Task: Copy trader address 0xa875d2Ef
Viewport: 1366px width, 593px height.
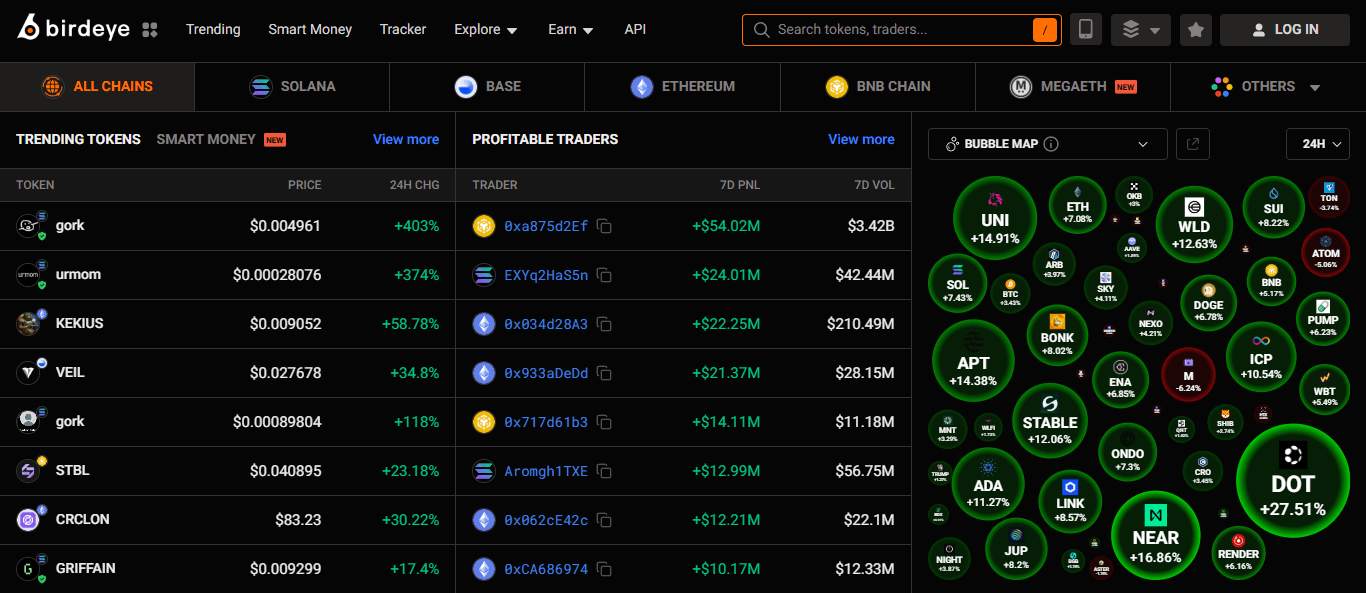Action: (604, 226)
